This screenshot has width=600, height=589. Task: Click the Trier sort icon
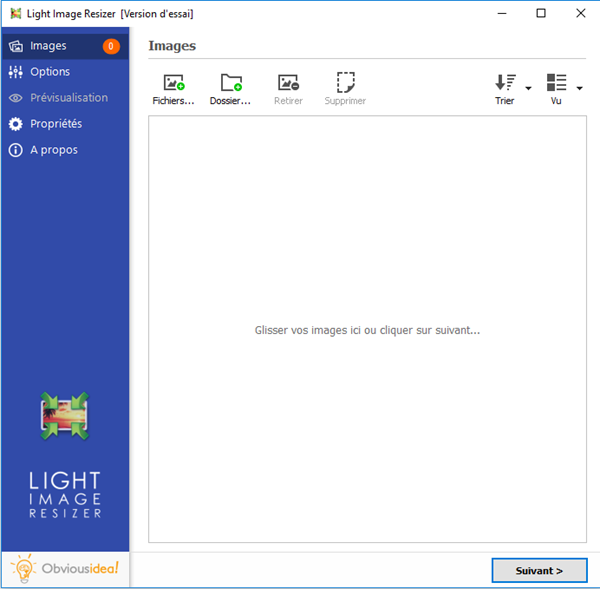(x=505, y=82)
